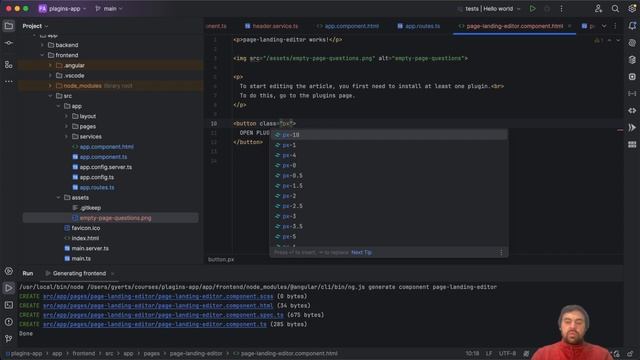Open the Project tool window icon
The height and width of the screenshot is (360, 640).
9,26
